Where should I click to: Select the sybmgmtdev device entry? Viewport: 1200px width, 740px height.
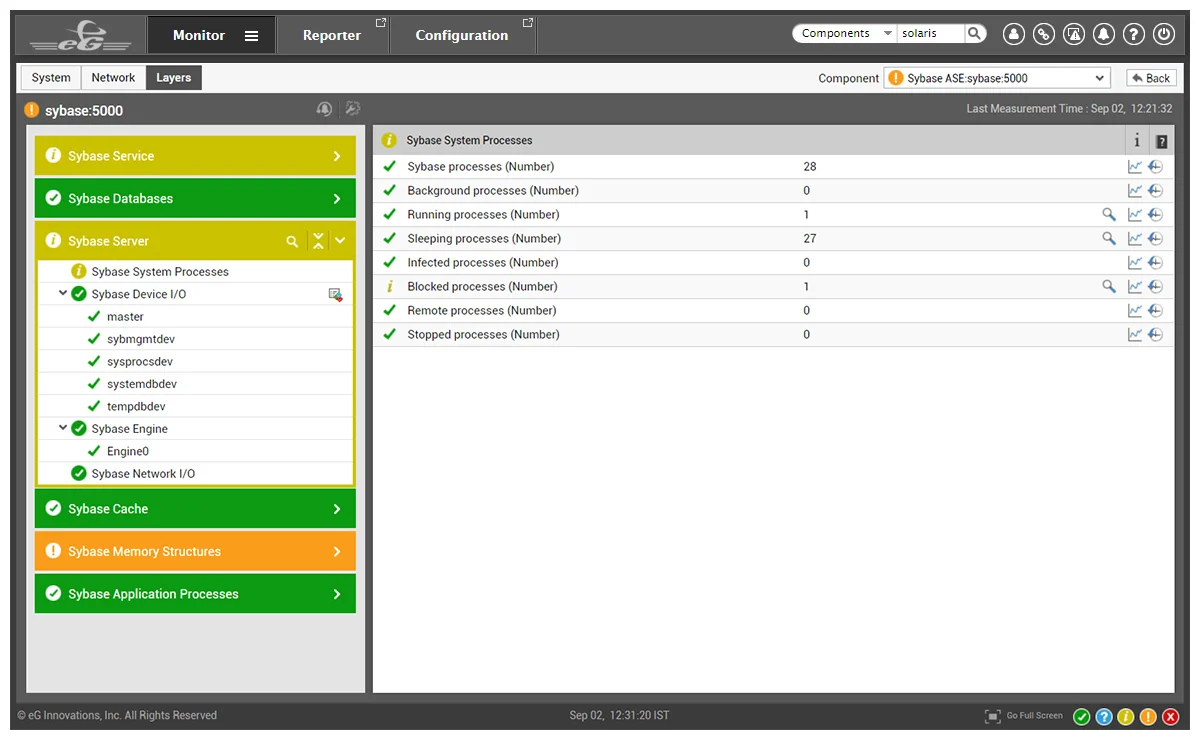141,339
